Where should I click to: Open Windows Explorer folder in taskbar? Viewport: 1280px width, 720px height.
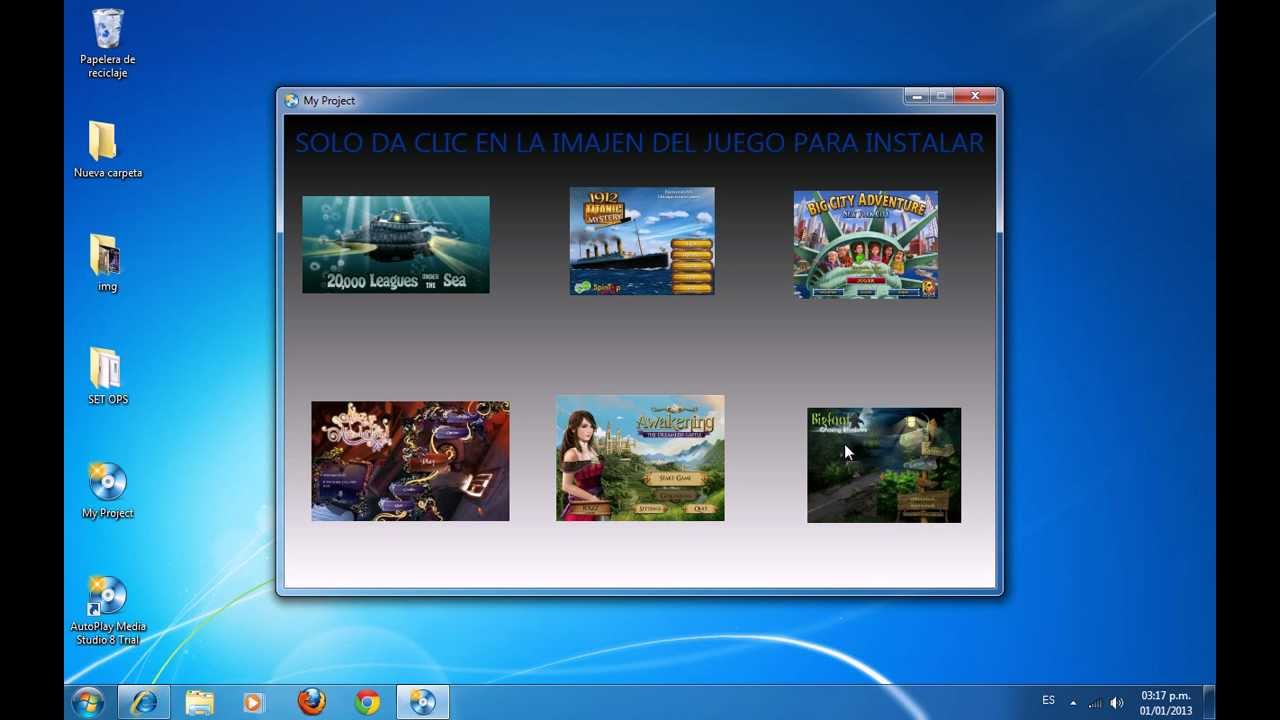pos(200,703)
